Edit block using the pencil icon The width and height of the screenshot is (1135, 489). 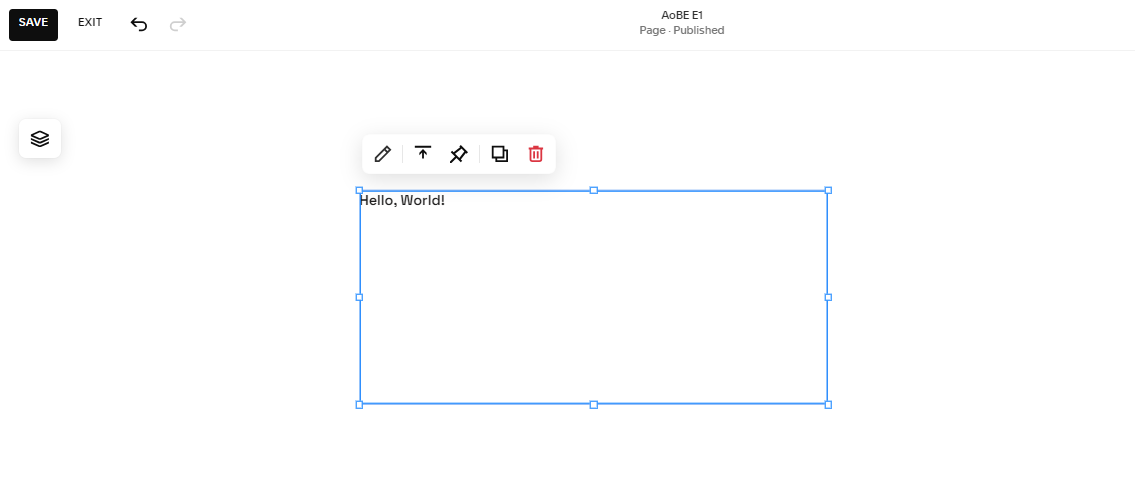382,154
